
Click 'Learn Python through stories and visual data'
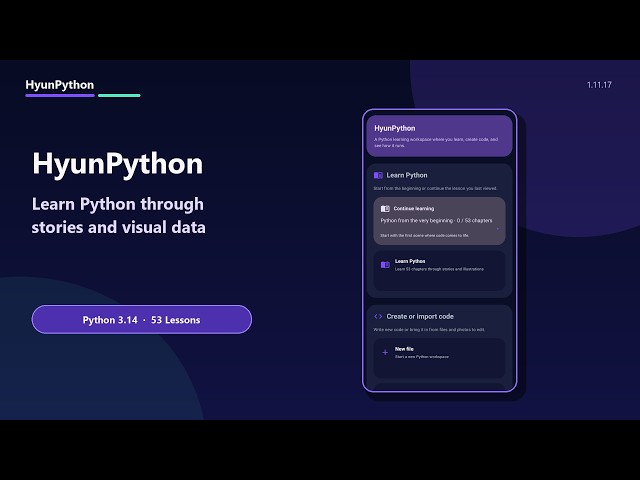tap(118, 216)
